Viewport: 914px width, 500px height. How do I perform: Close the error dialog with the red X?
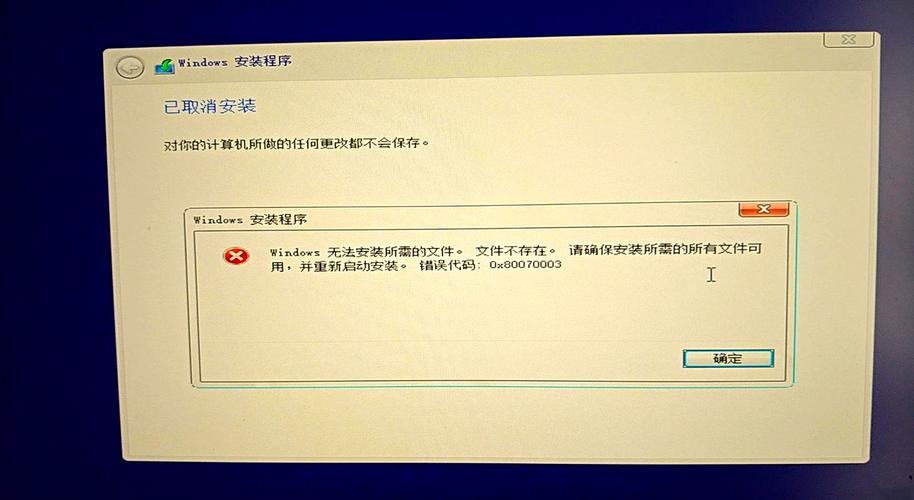tap(764, 209)
